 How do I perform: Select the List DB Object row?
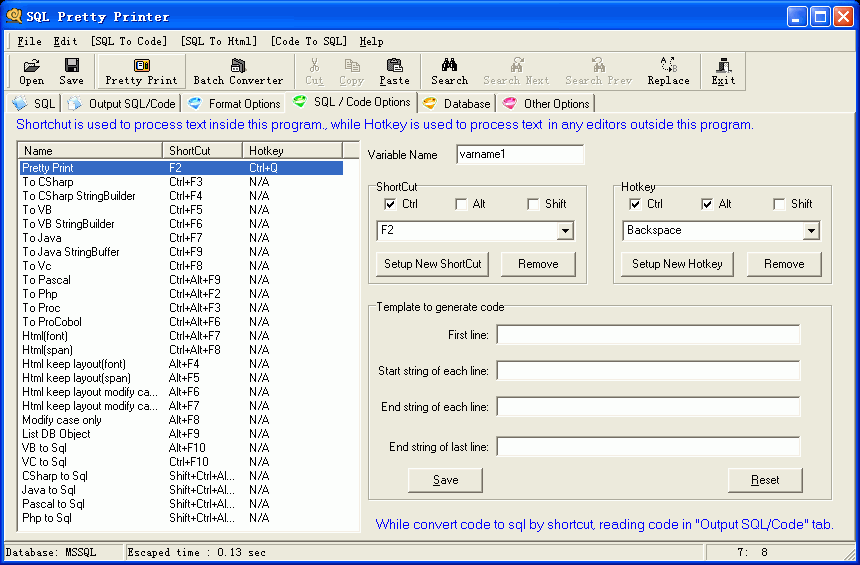tap(181, 434)
